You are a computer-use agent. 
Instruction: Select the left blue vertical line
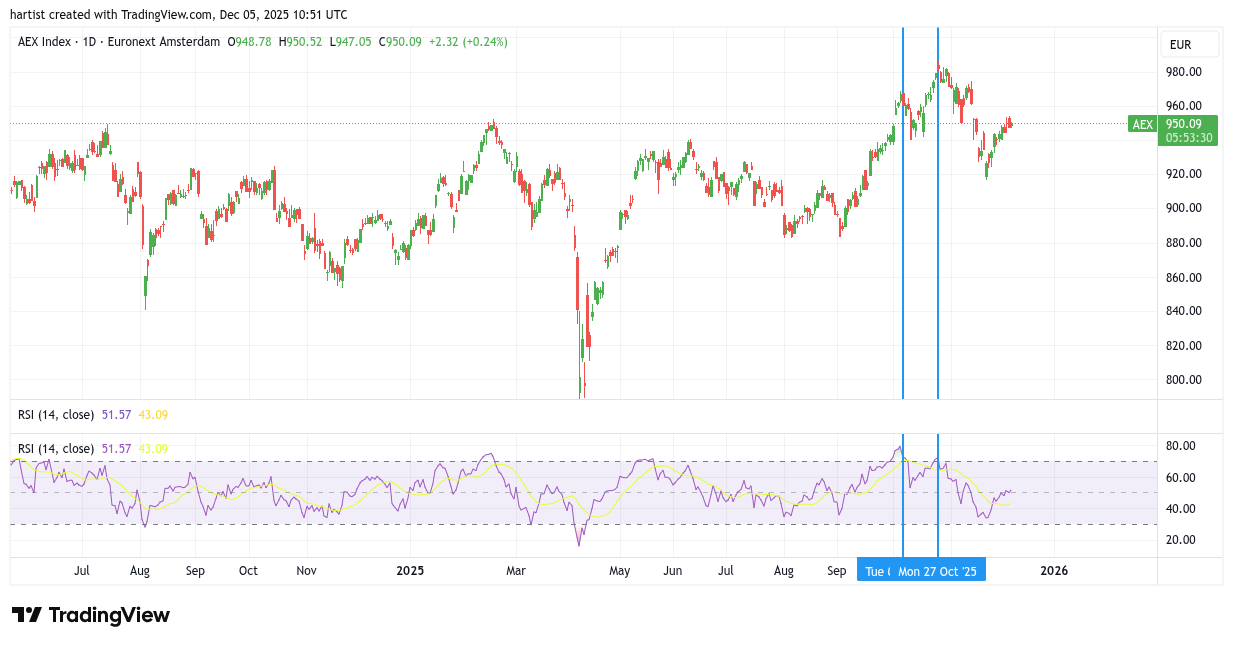point(903,250)
